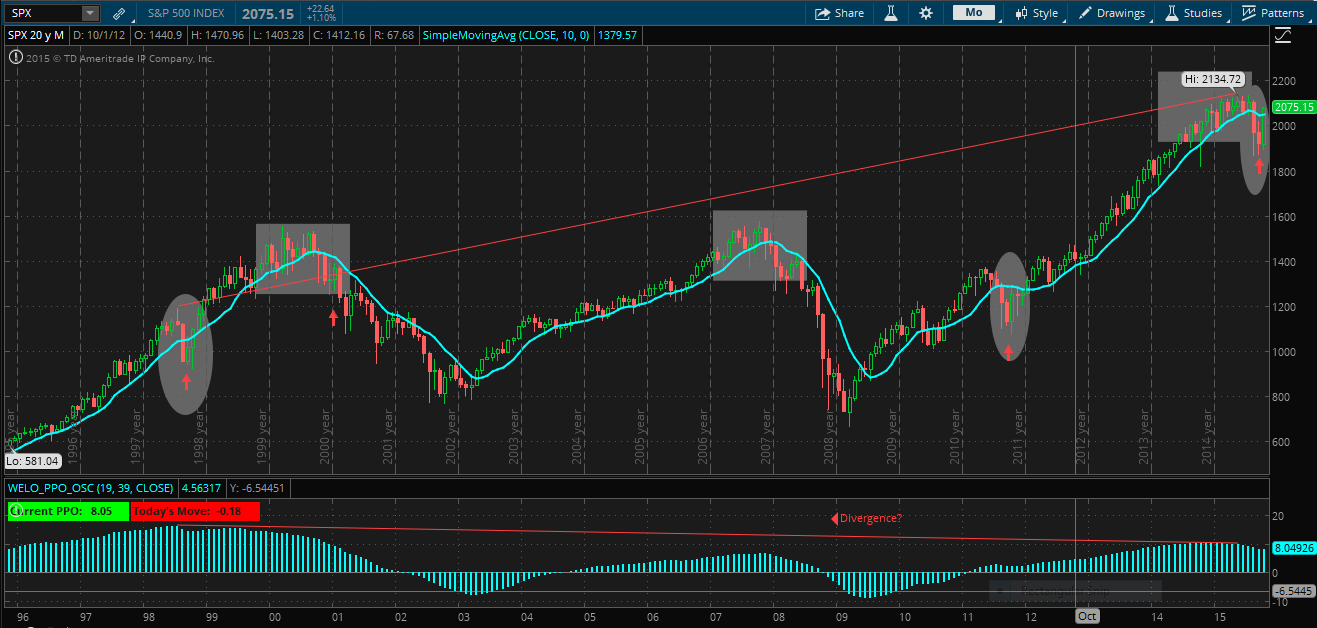The height and width of the screenshot is (628, 1317).
Task: Click the Current PPO: 8.05 label
Action: tap(68, 511)
